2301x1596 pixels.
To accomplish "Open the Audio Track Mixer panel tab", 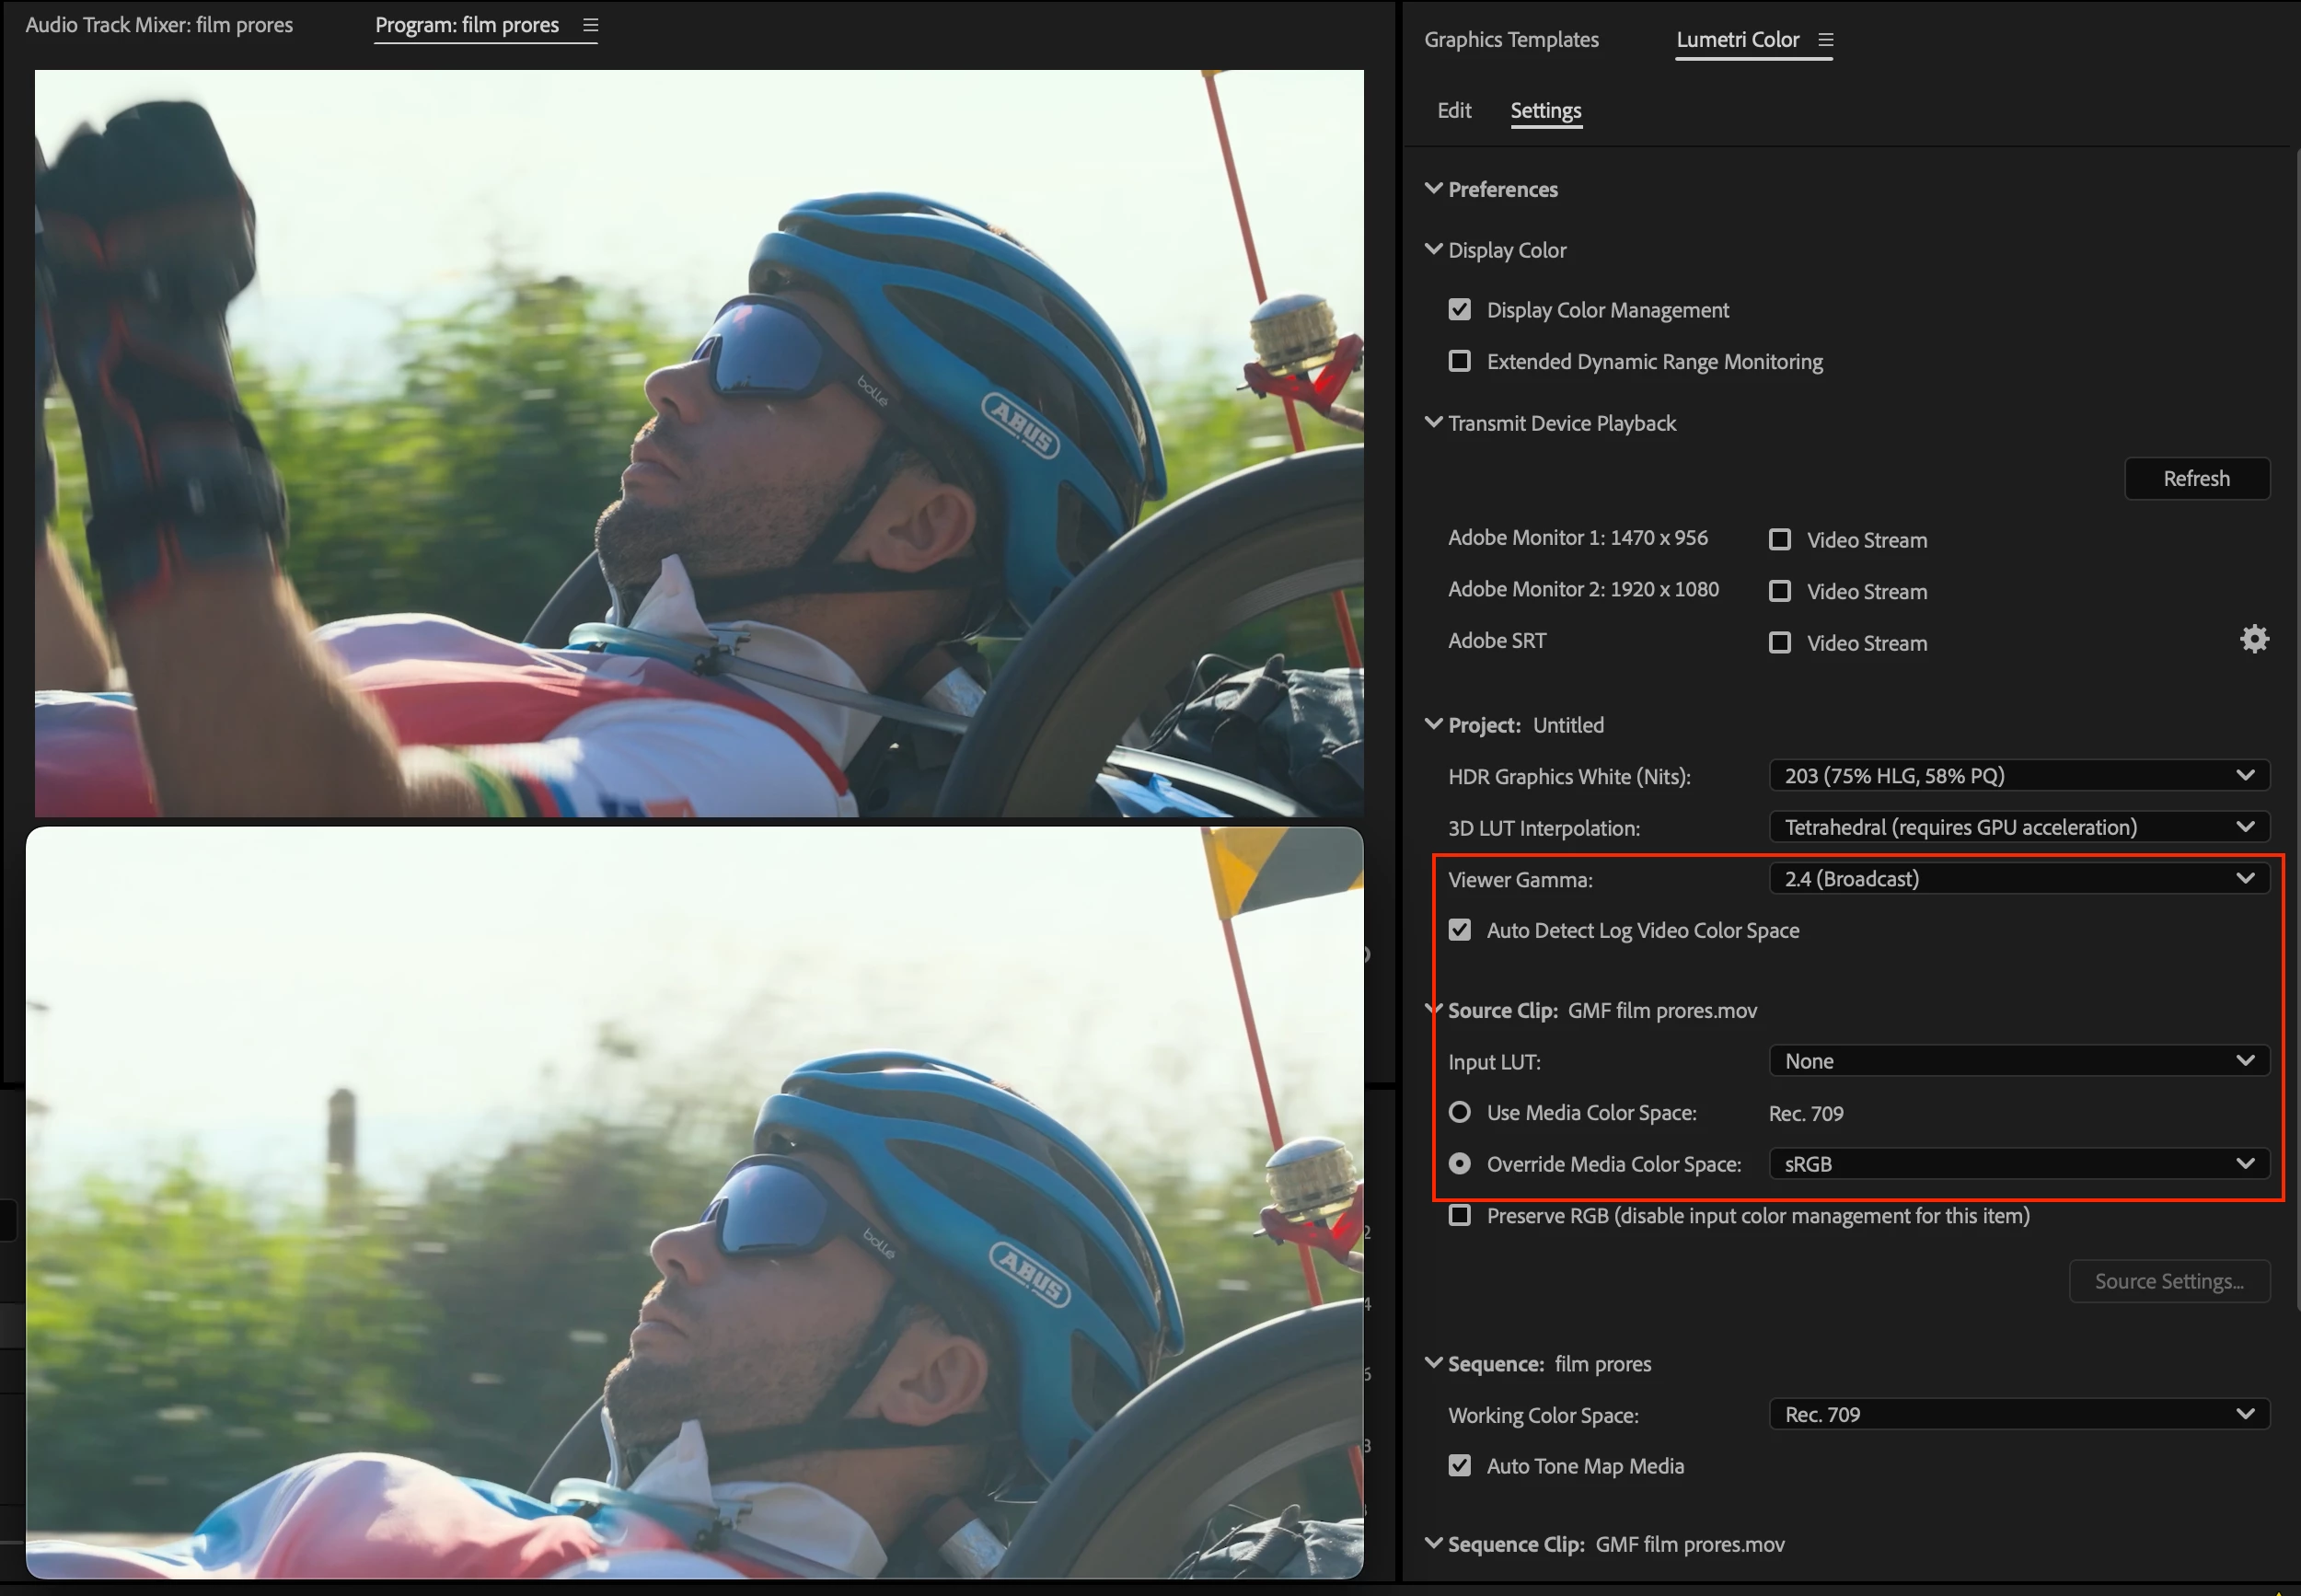I will [x=159, y=25].
